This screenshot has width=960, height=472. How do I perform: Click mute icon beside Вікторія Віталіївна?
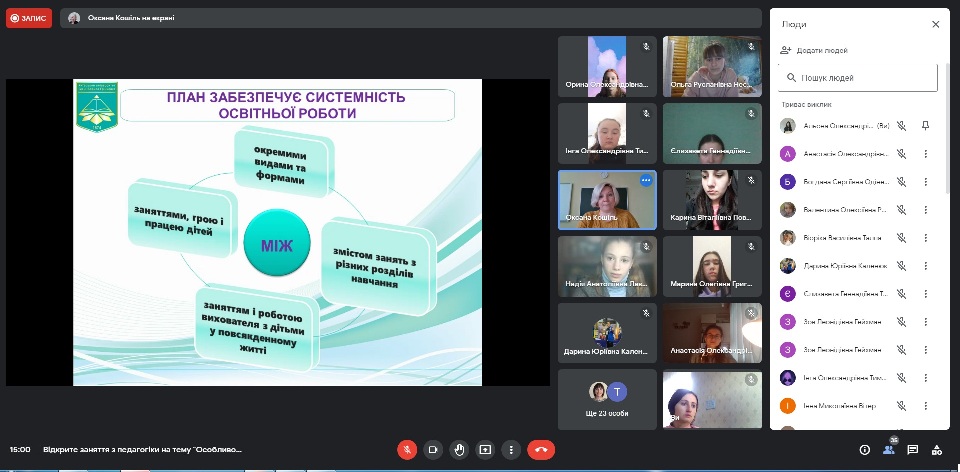point(901,238)
